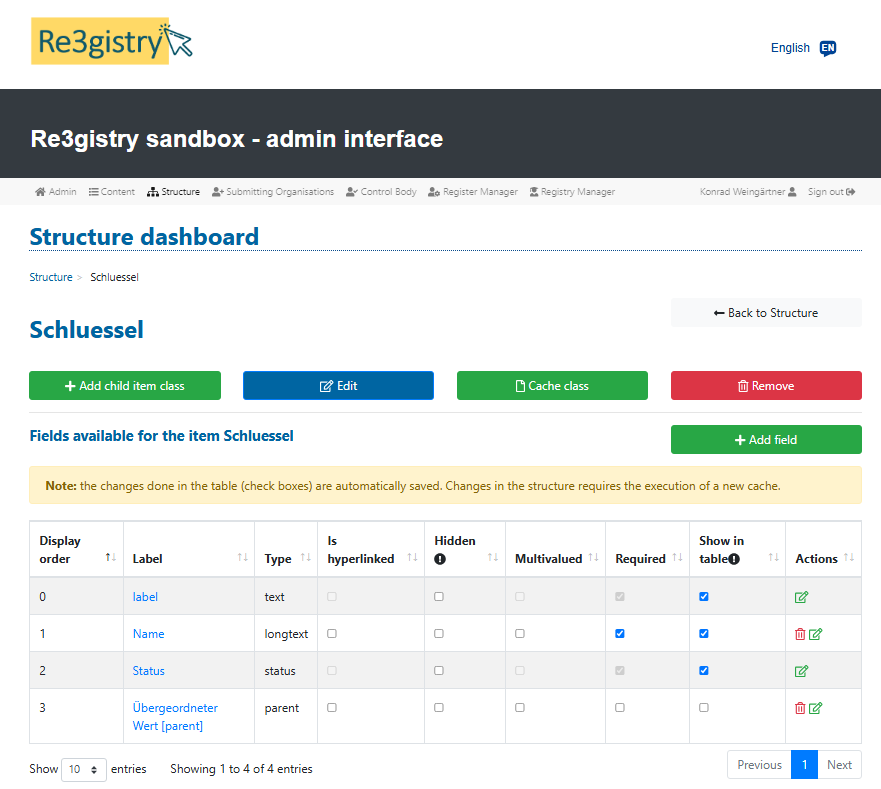Open the Registry Manager menu item
The width and height of the screenshot is (881, 789).
point(571,192)
